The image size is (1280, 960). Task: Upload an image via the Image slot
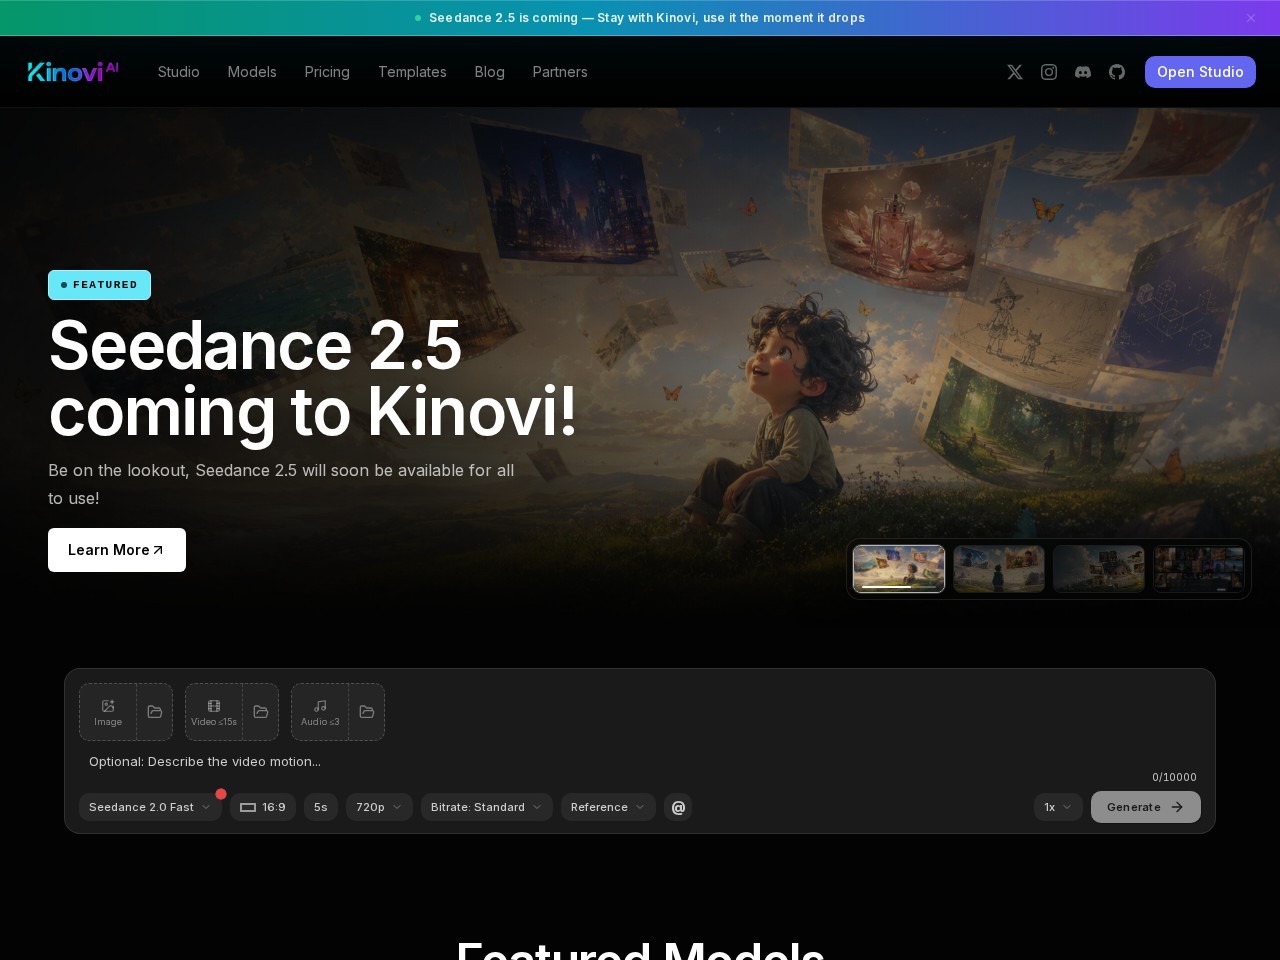[x=108, y=712]
